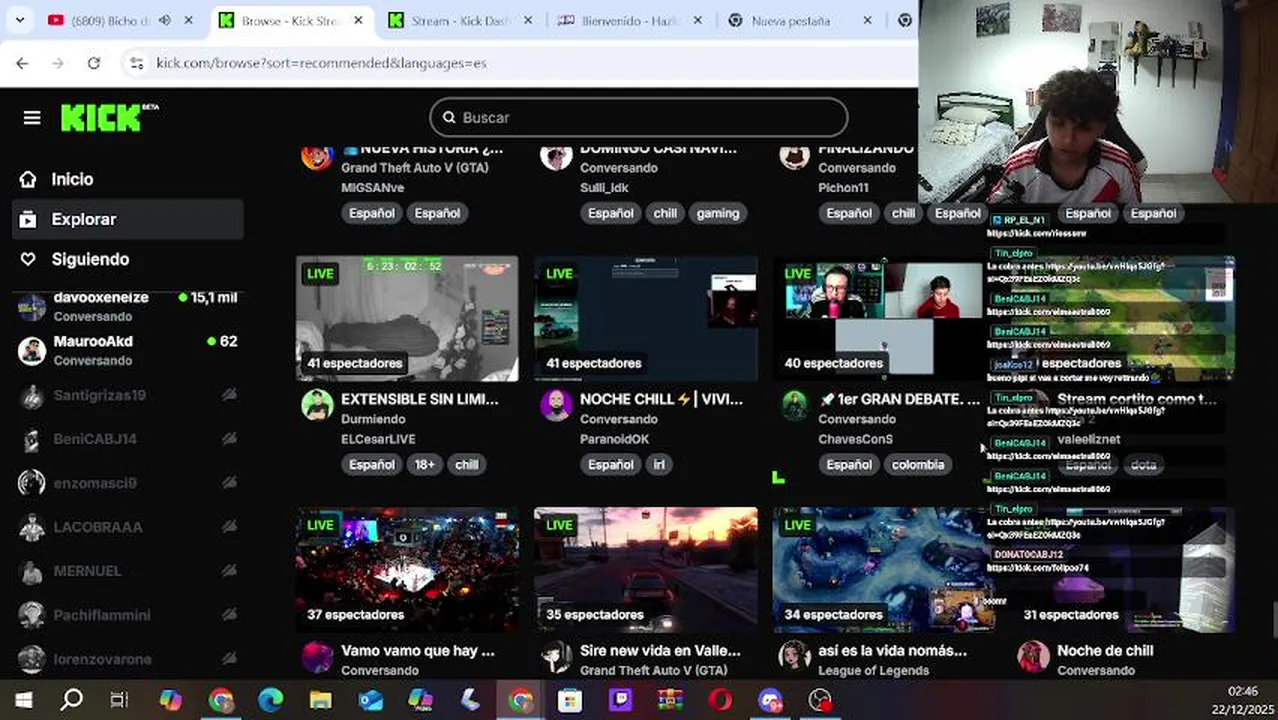Open ChavesConS channel avatar
This screenshot has width=1278, height=720.
click(x=795, y=405)
